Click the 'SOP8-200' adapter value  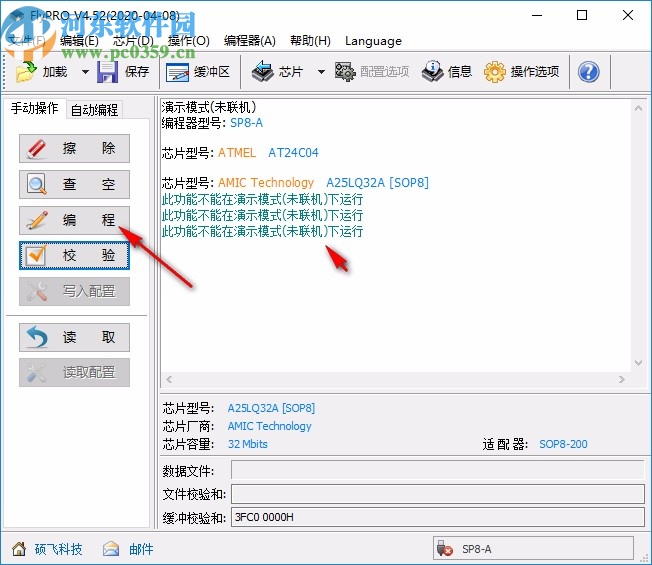coord(563,444)
